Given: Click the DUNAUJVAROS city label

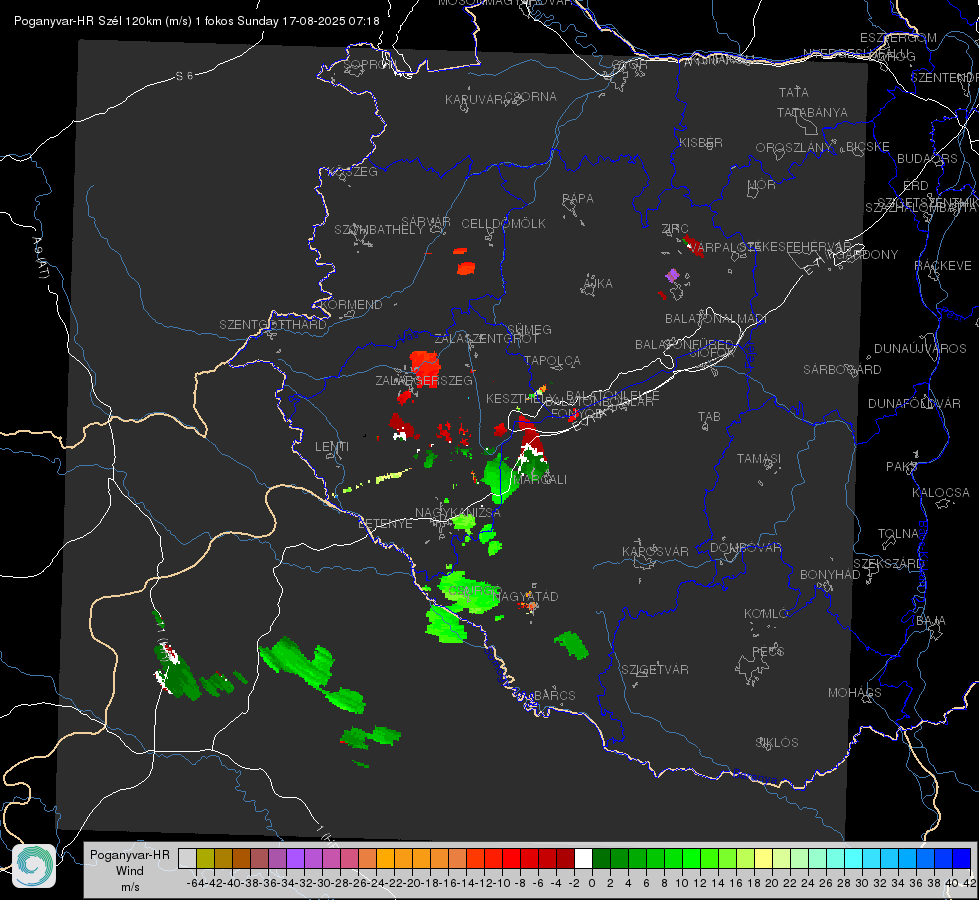Looking at the screenshot, I should (920, 349).
